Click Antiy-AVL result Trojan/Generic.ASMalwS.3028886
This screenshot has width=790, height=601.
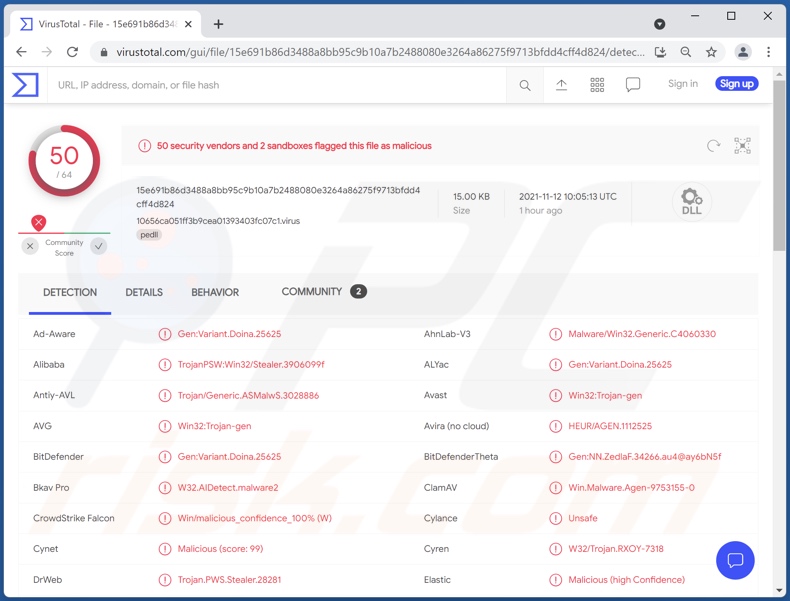pyautogui.click(x=248, y=395)
